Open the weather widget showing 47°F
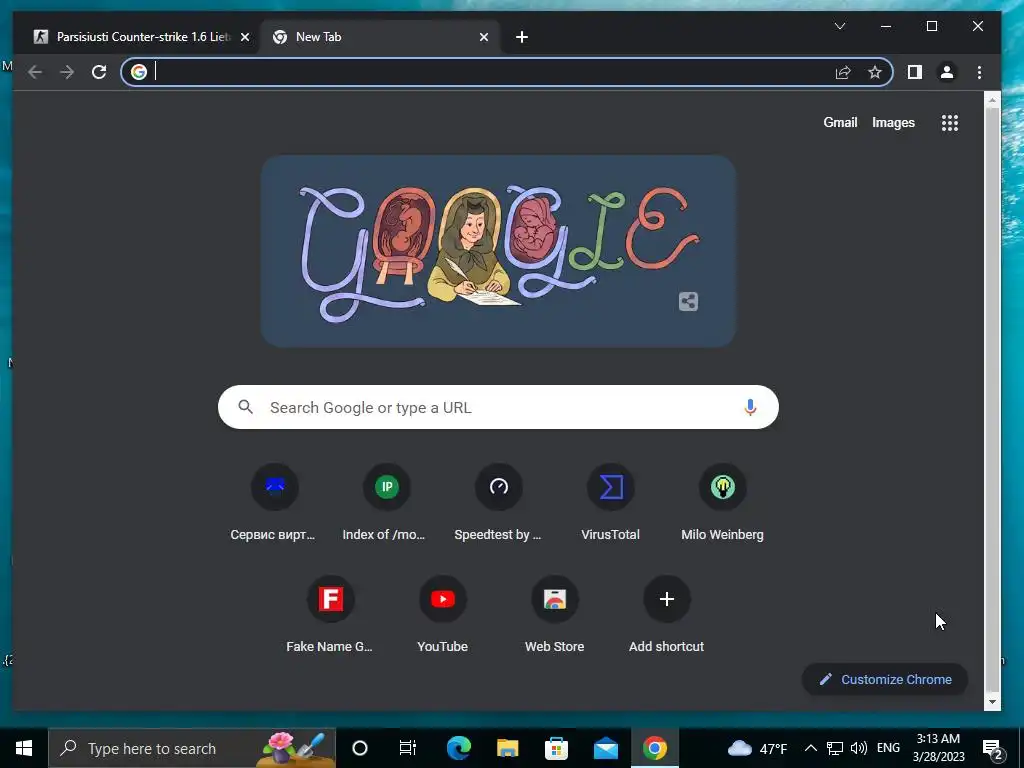 coord(758,748)
